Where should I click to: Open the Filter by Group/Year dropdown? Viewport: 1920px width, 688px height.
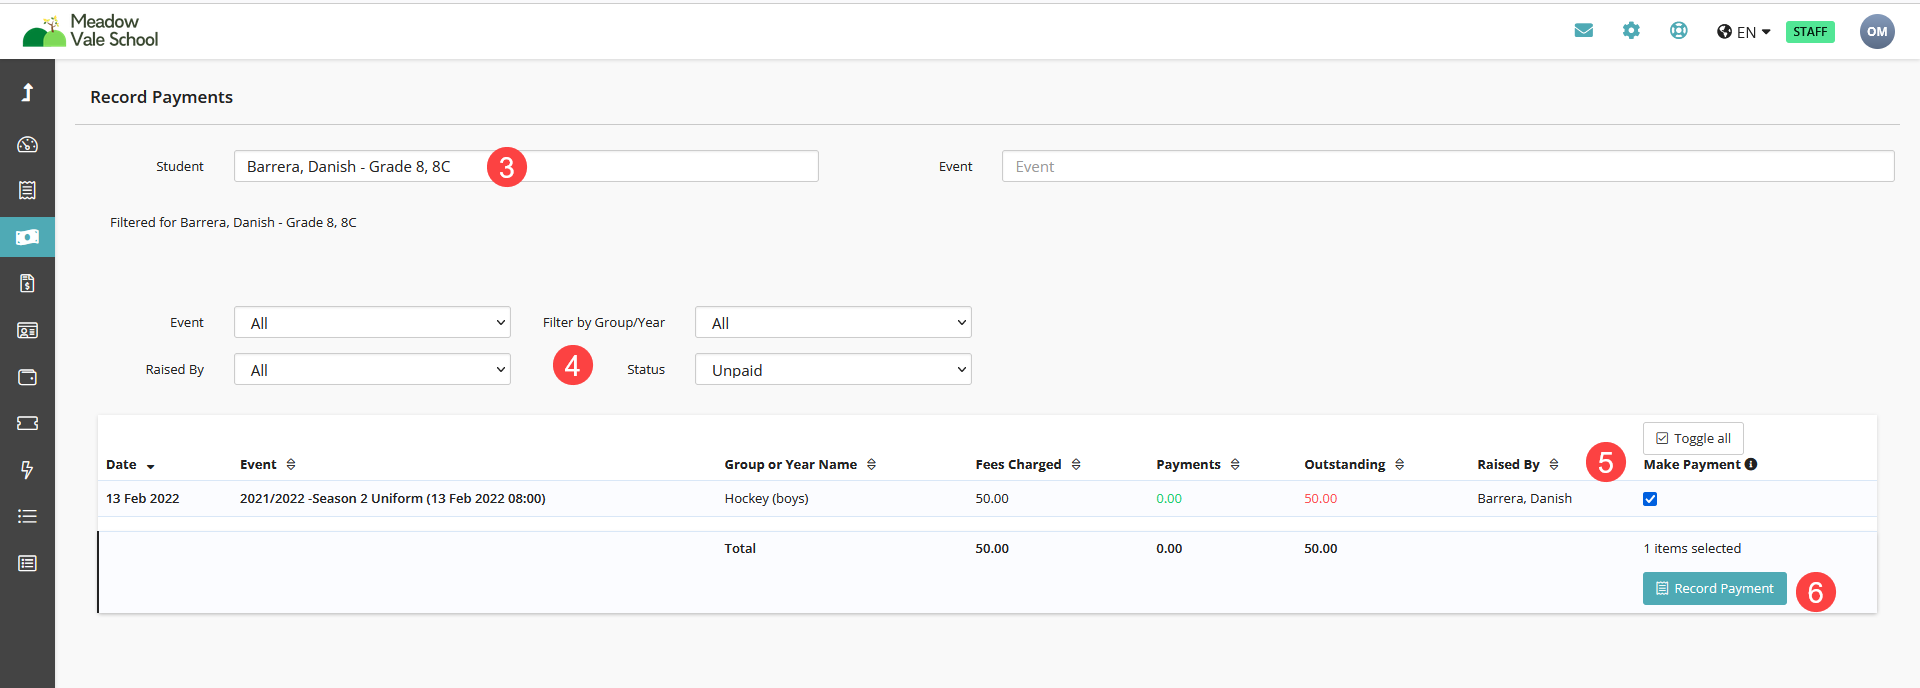[x=833, y=322]
